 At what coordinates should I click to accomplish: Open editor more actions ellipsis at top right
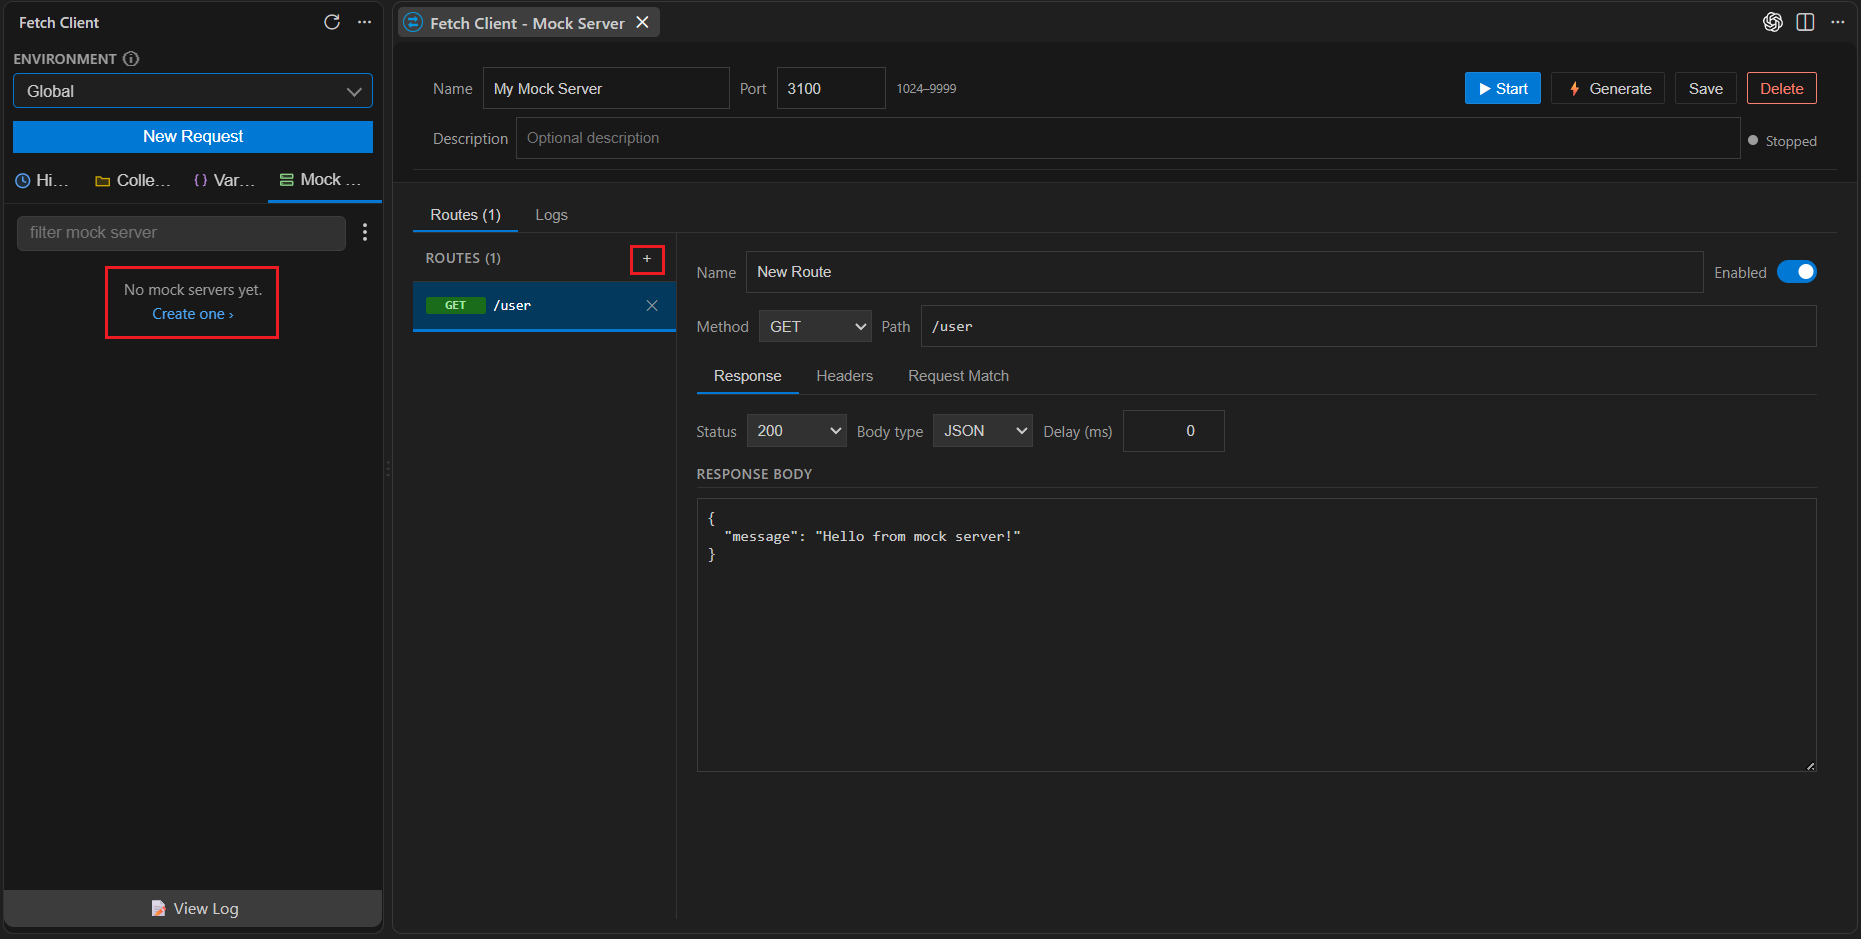click(x=1838, y=22)
